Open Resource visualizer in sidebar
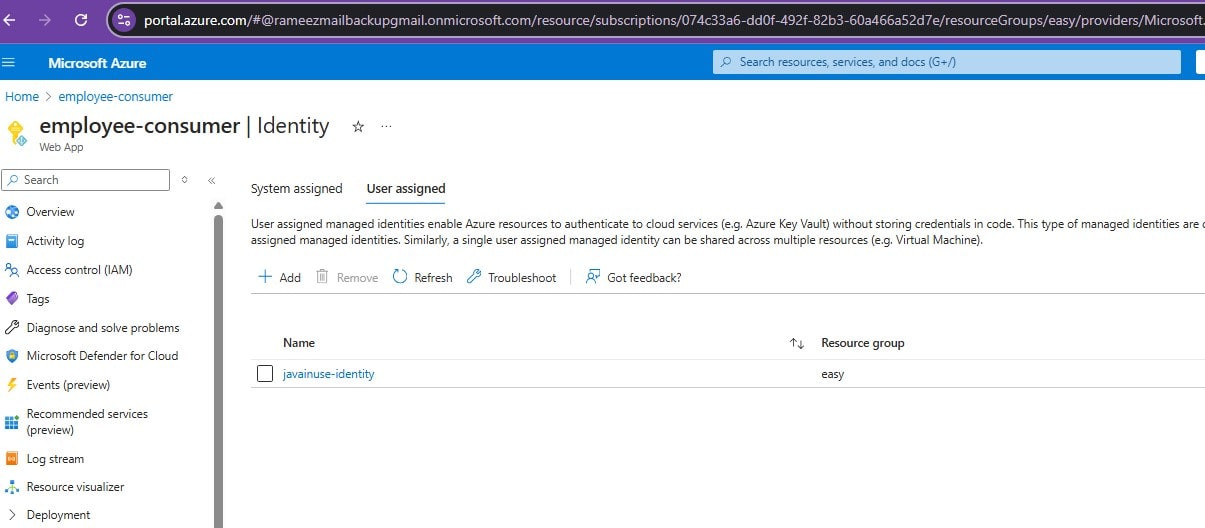Viewport: 1205px width, 528px height. pos(75,487)
